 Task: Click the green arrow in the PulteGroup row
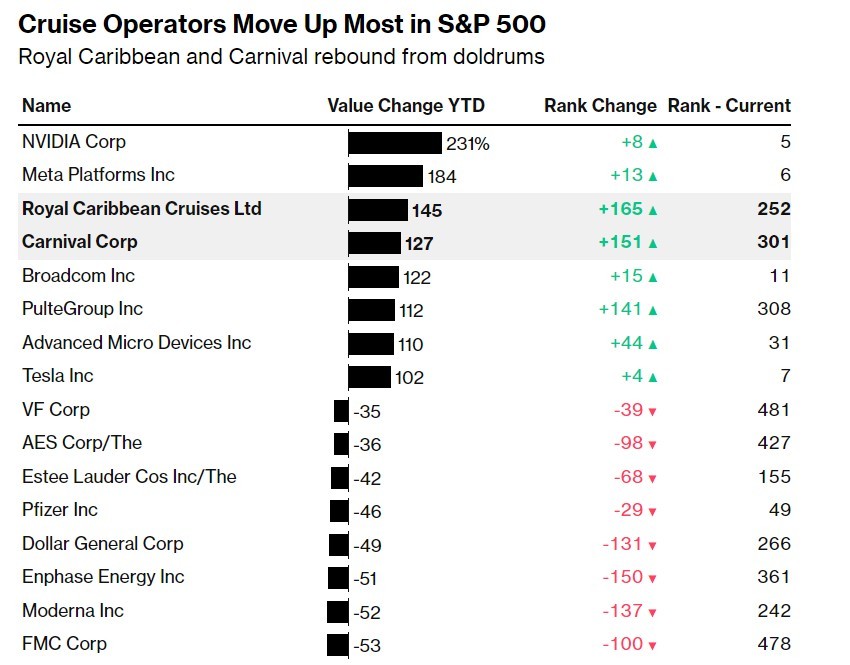653,310
